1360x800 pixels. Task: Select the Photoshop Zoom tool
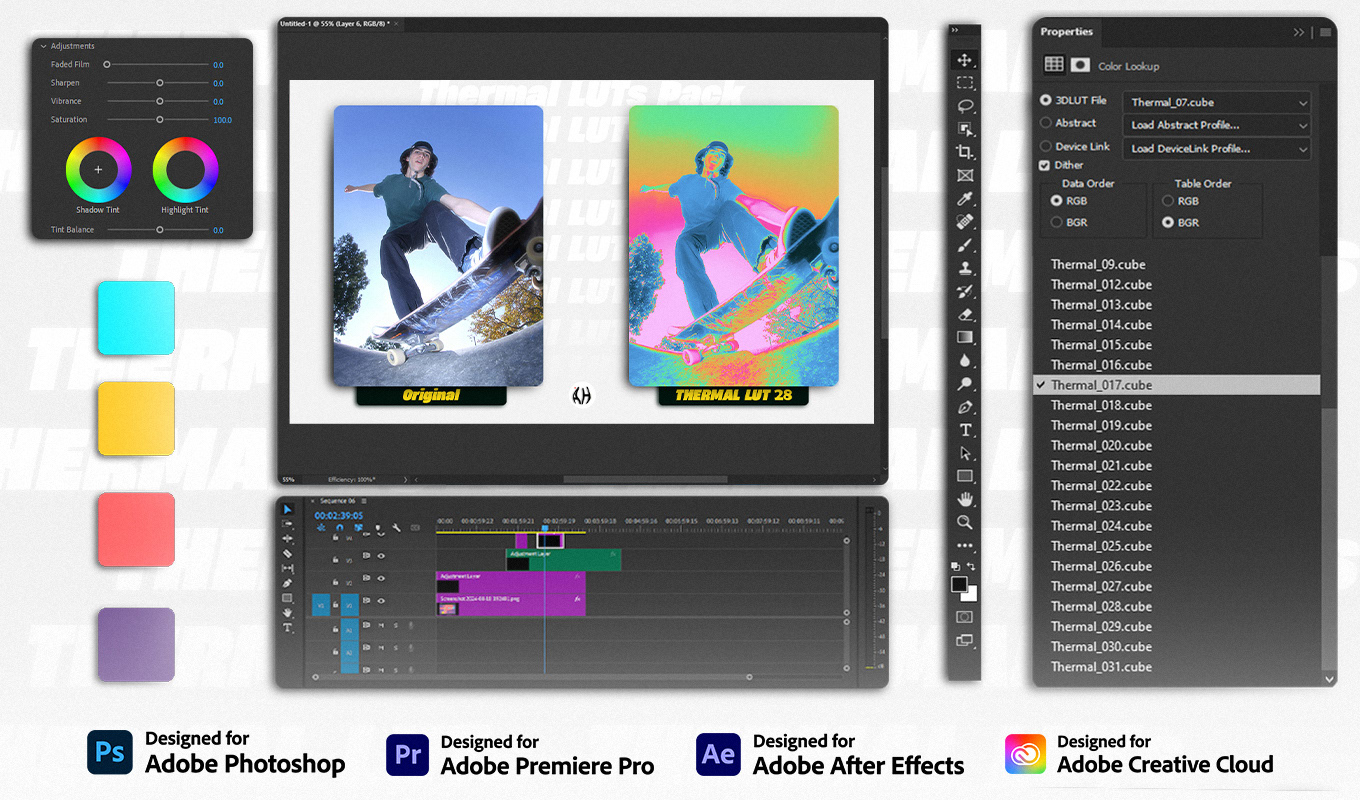965,522
